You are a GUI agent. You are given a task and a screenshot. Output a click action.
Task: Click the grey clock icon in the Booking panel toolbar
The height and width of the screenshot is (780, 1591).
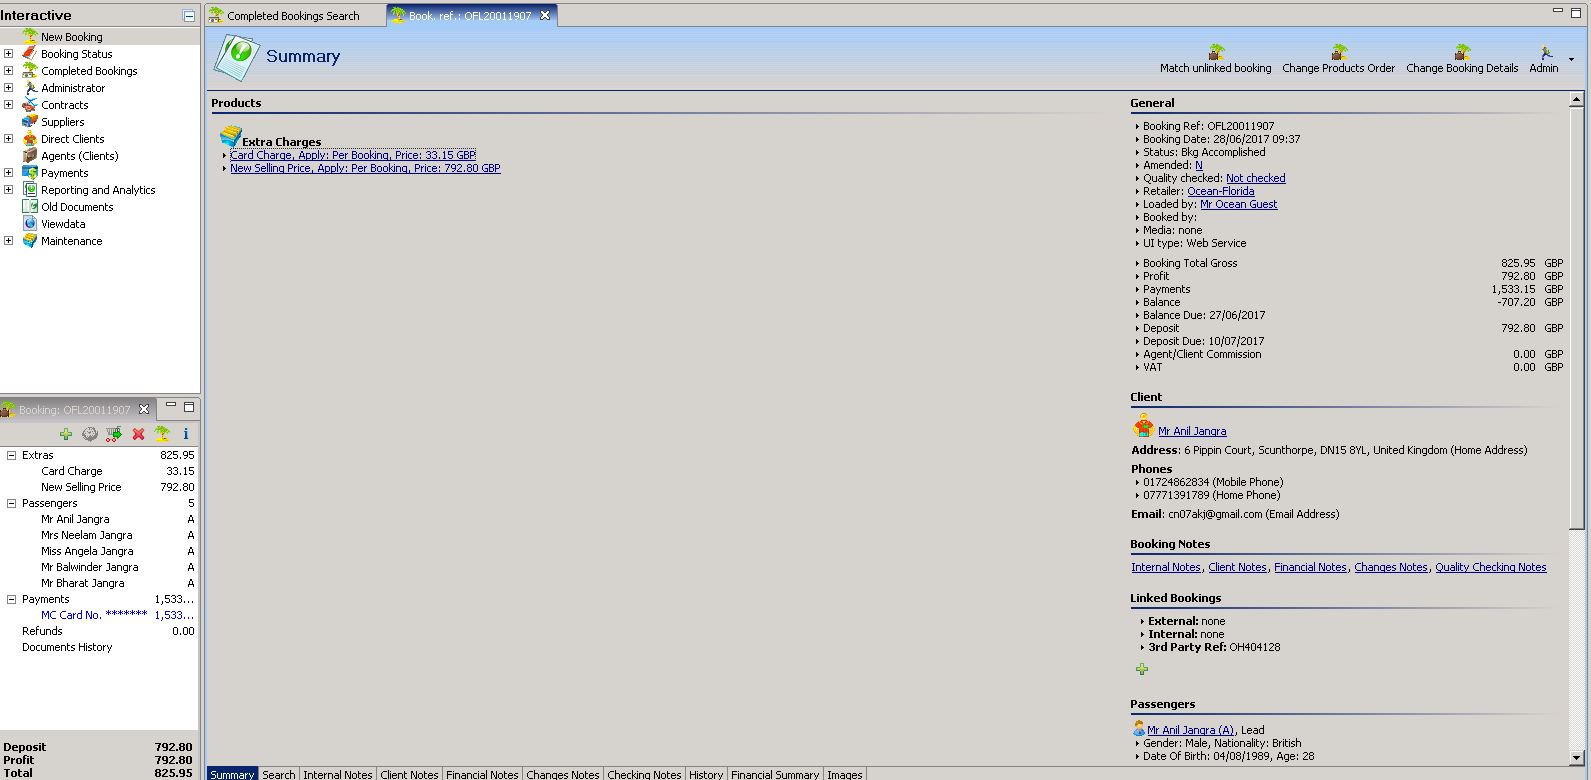[x=90, y=434]
